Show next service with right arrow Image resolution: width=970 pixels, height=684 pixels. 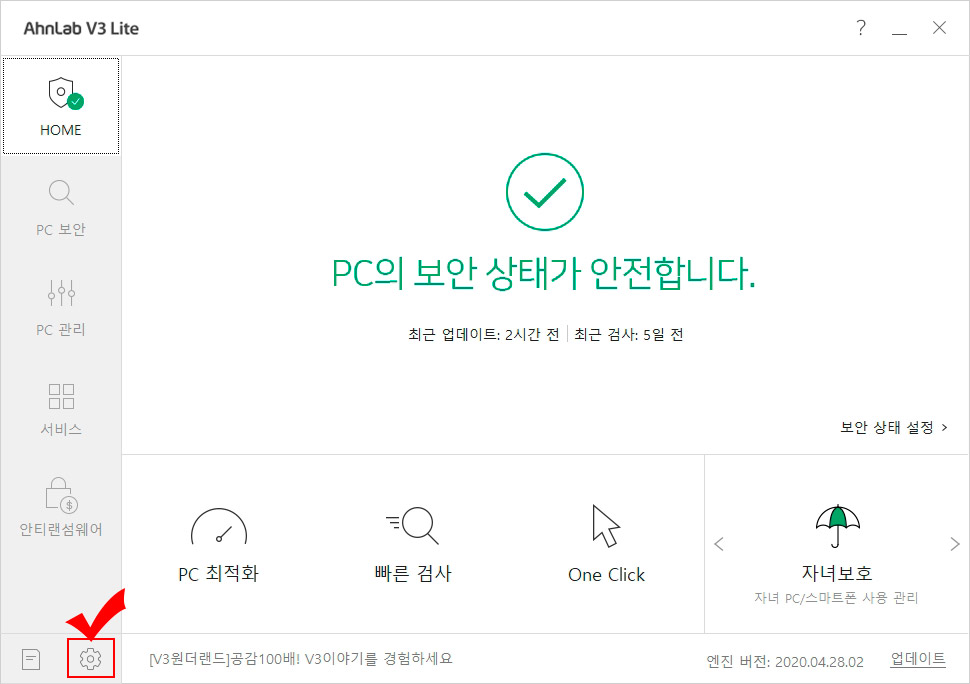pyautogui.click(x=955, y=544)
